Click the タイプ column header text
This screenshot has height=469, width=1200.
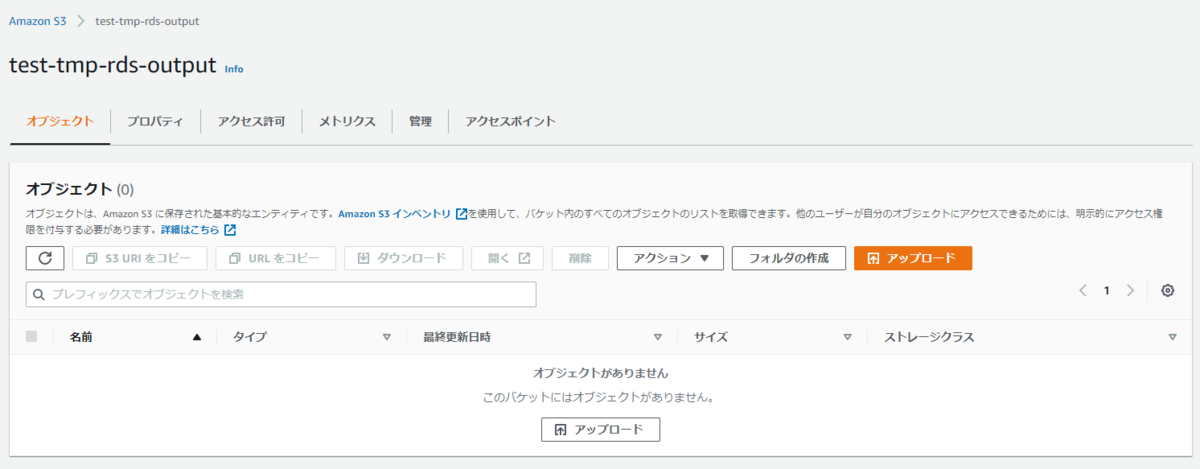coord(250,337)
